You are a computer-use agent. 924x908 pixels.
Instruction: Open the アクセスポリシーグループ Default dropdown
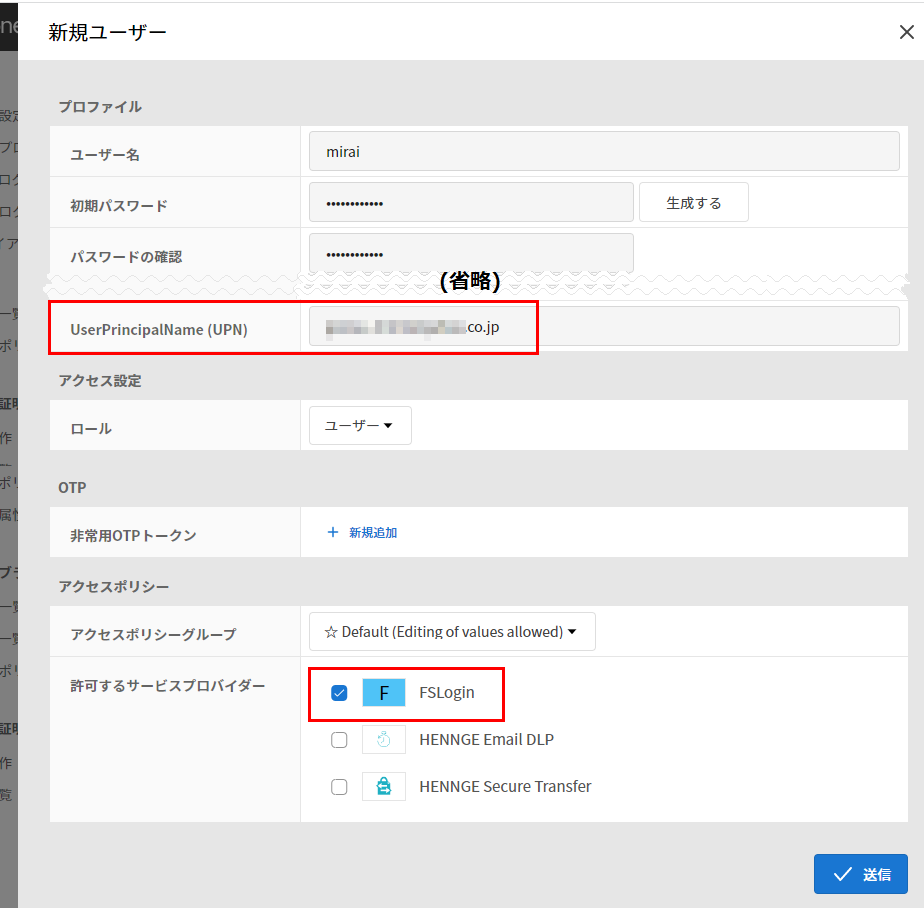pos(452,632)
